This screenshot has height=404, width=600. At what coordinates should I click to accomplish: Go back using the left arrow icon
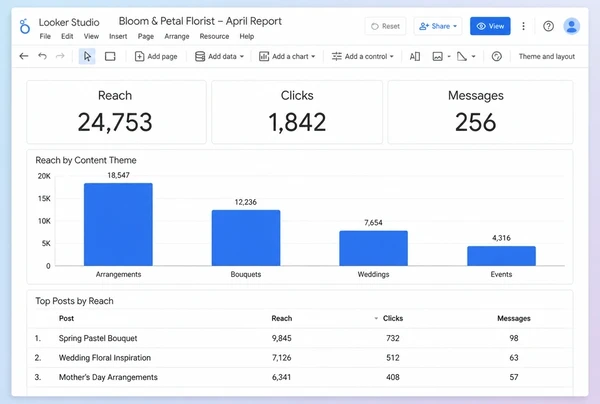coord(24,56)
